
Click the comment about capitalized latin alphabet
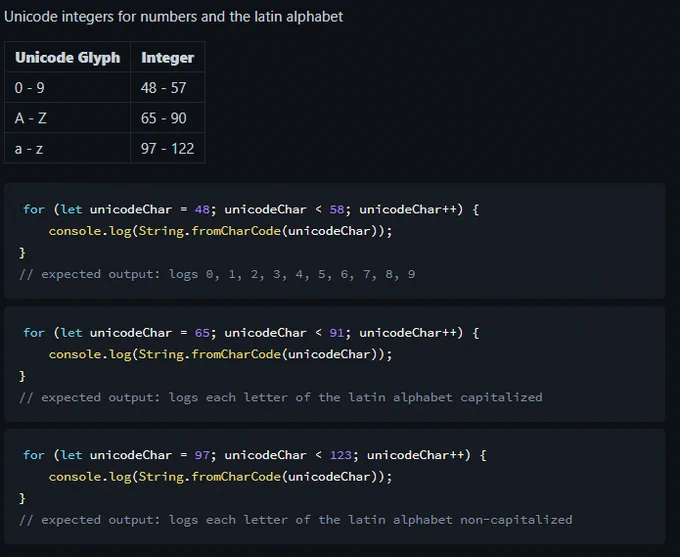[281, 397]
